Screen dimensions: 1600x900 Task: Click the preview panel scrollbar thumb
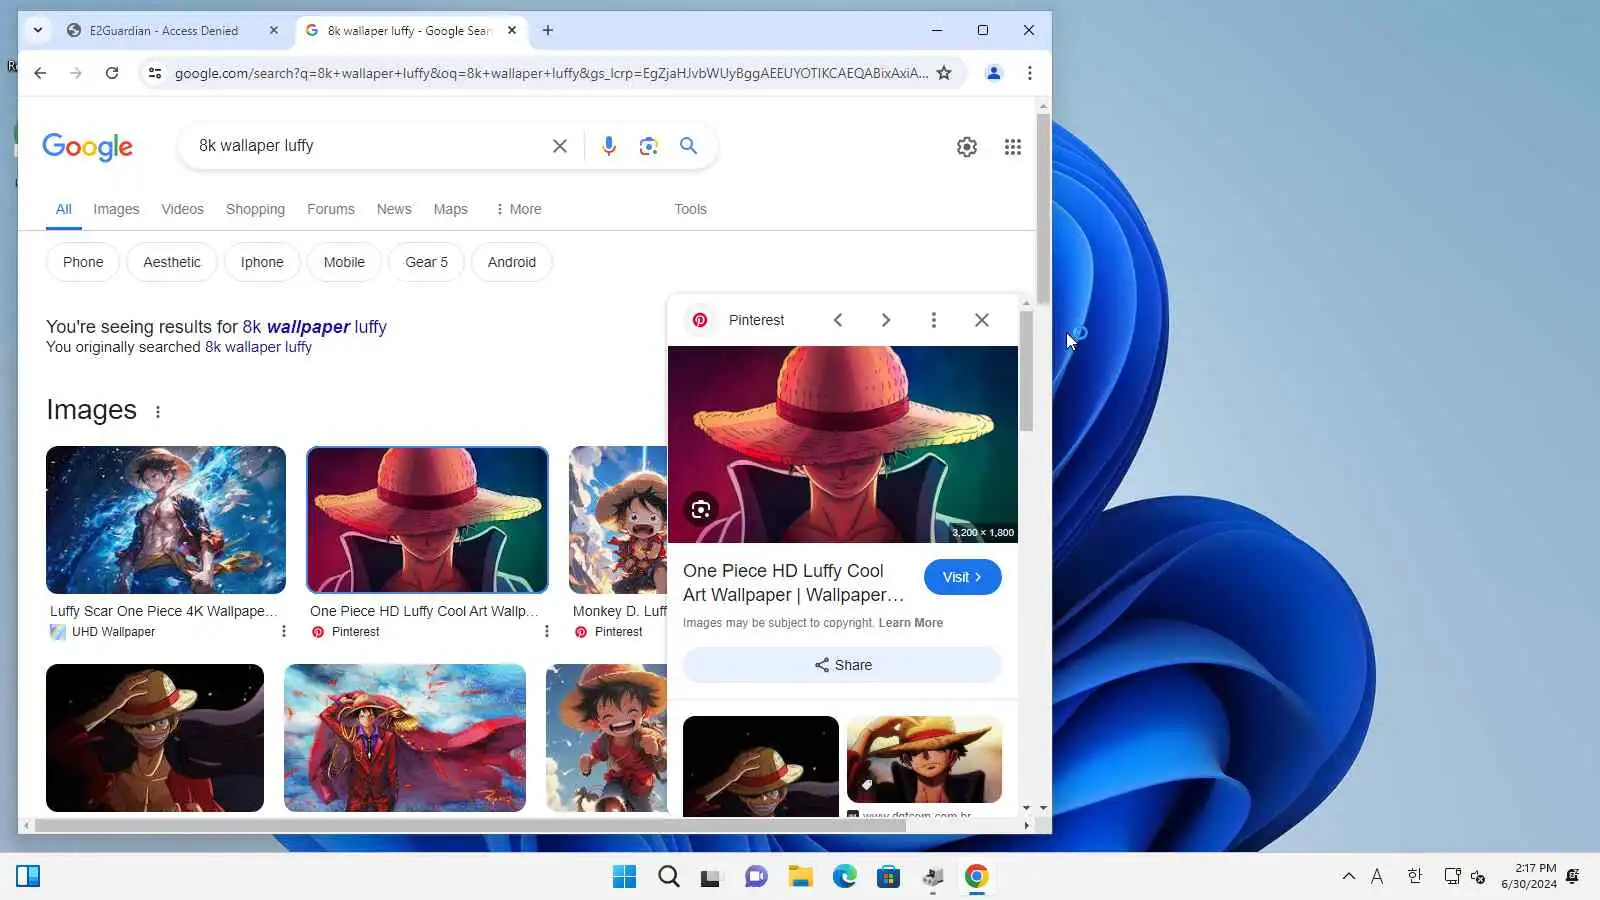[x=1026, y=371]
